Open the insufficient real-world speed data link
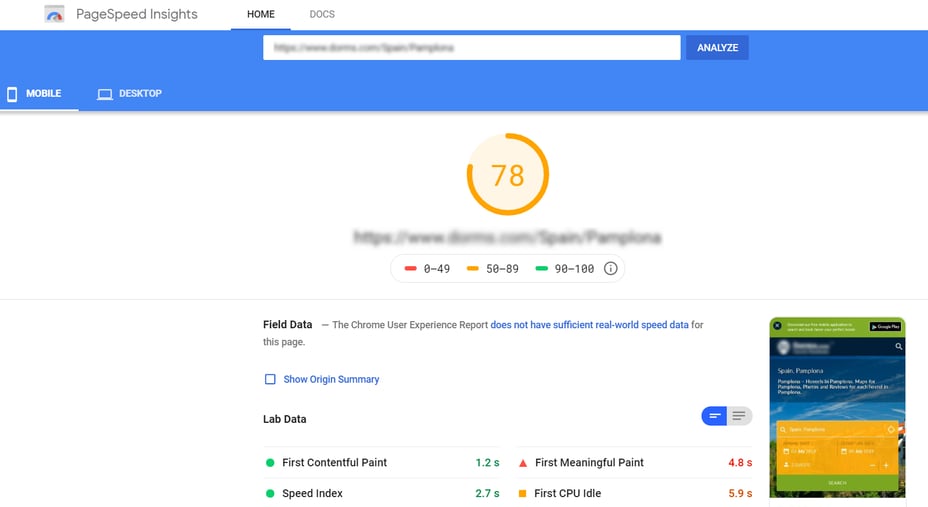The height and width of the screenshot is (507, 928). pos(589,325)
